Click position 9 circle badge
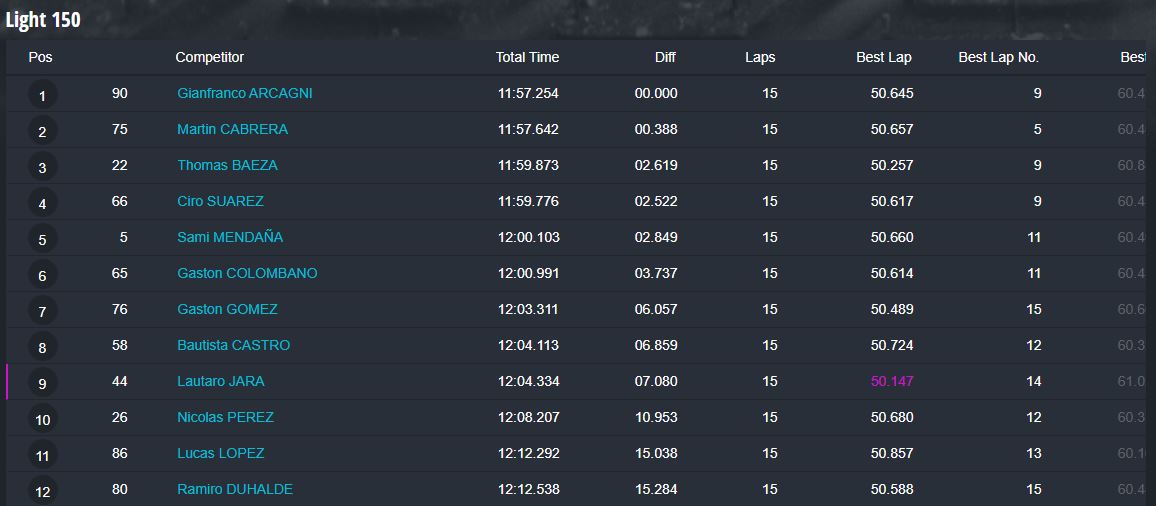The image size is (1156, 506). click(x=42, y=384)
